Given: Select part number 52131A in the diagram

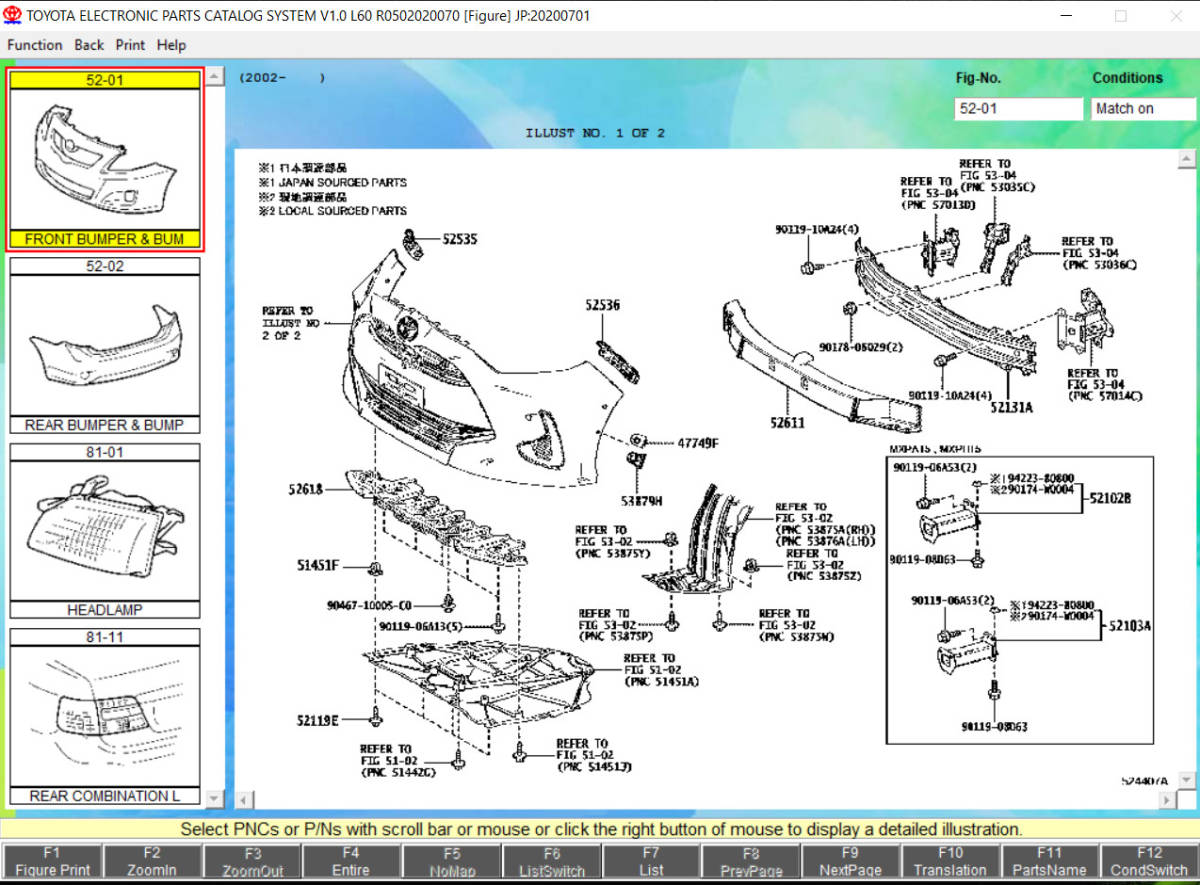Looking at the screenshot, I should [1011, 409].
